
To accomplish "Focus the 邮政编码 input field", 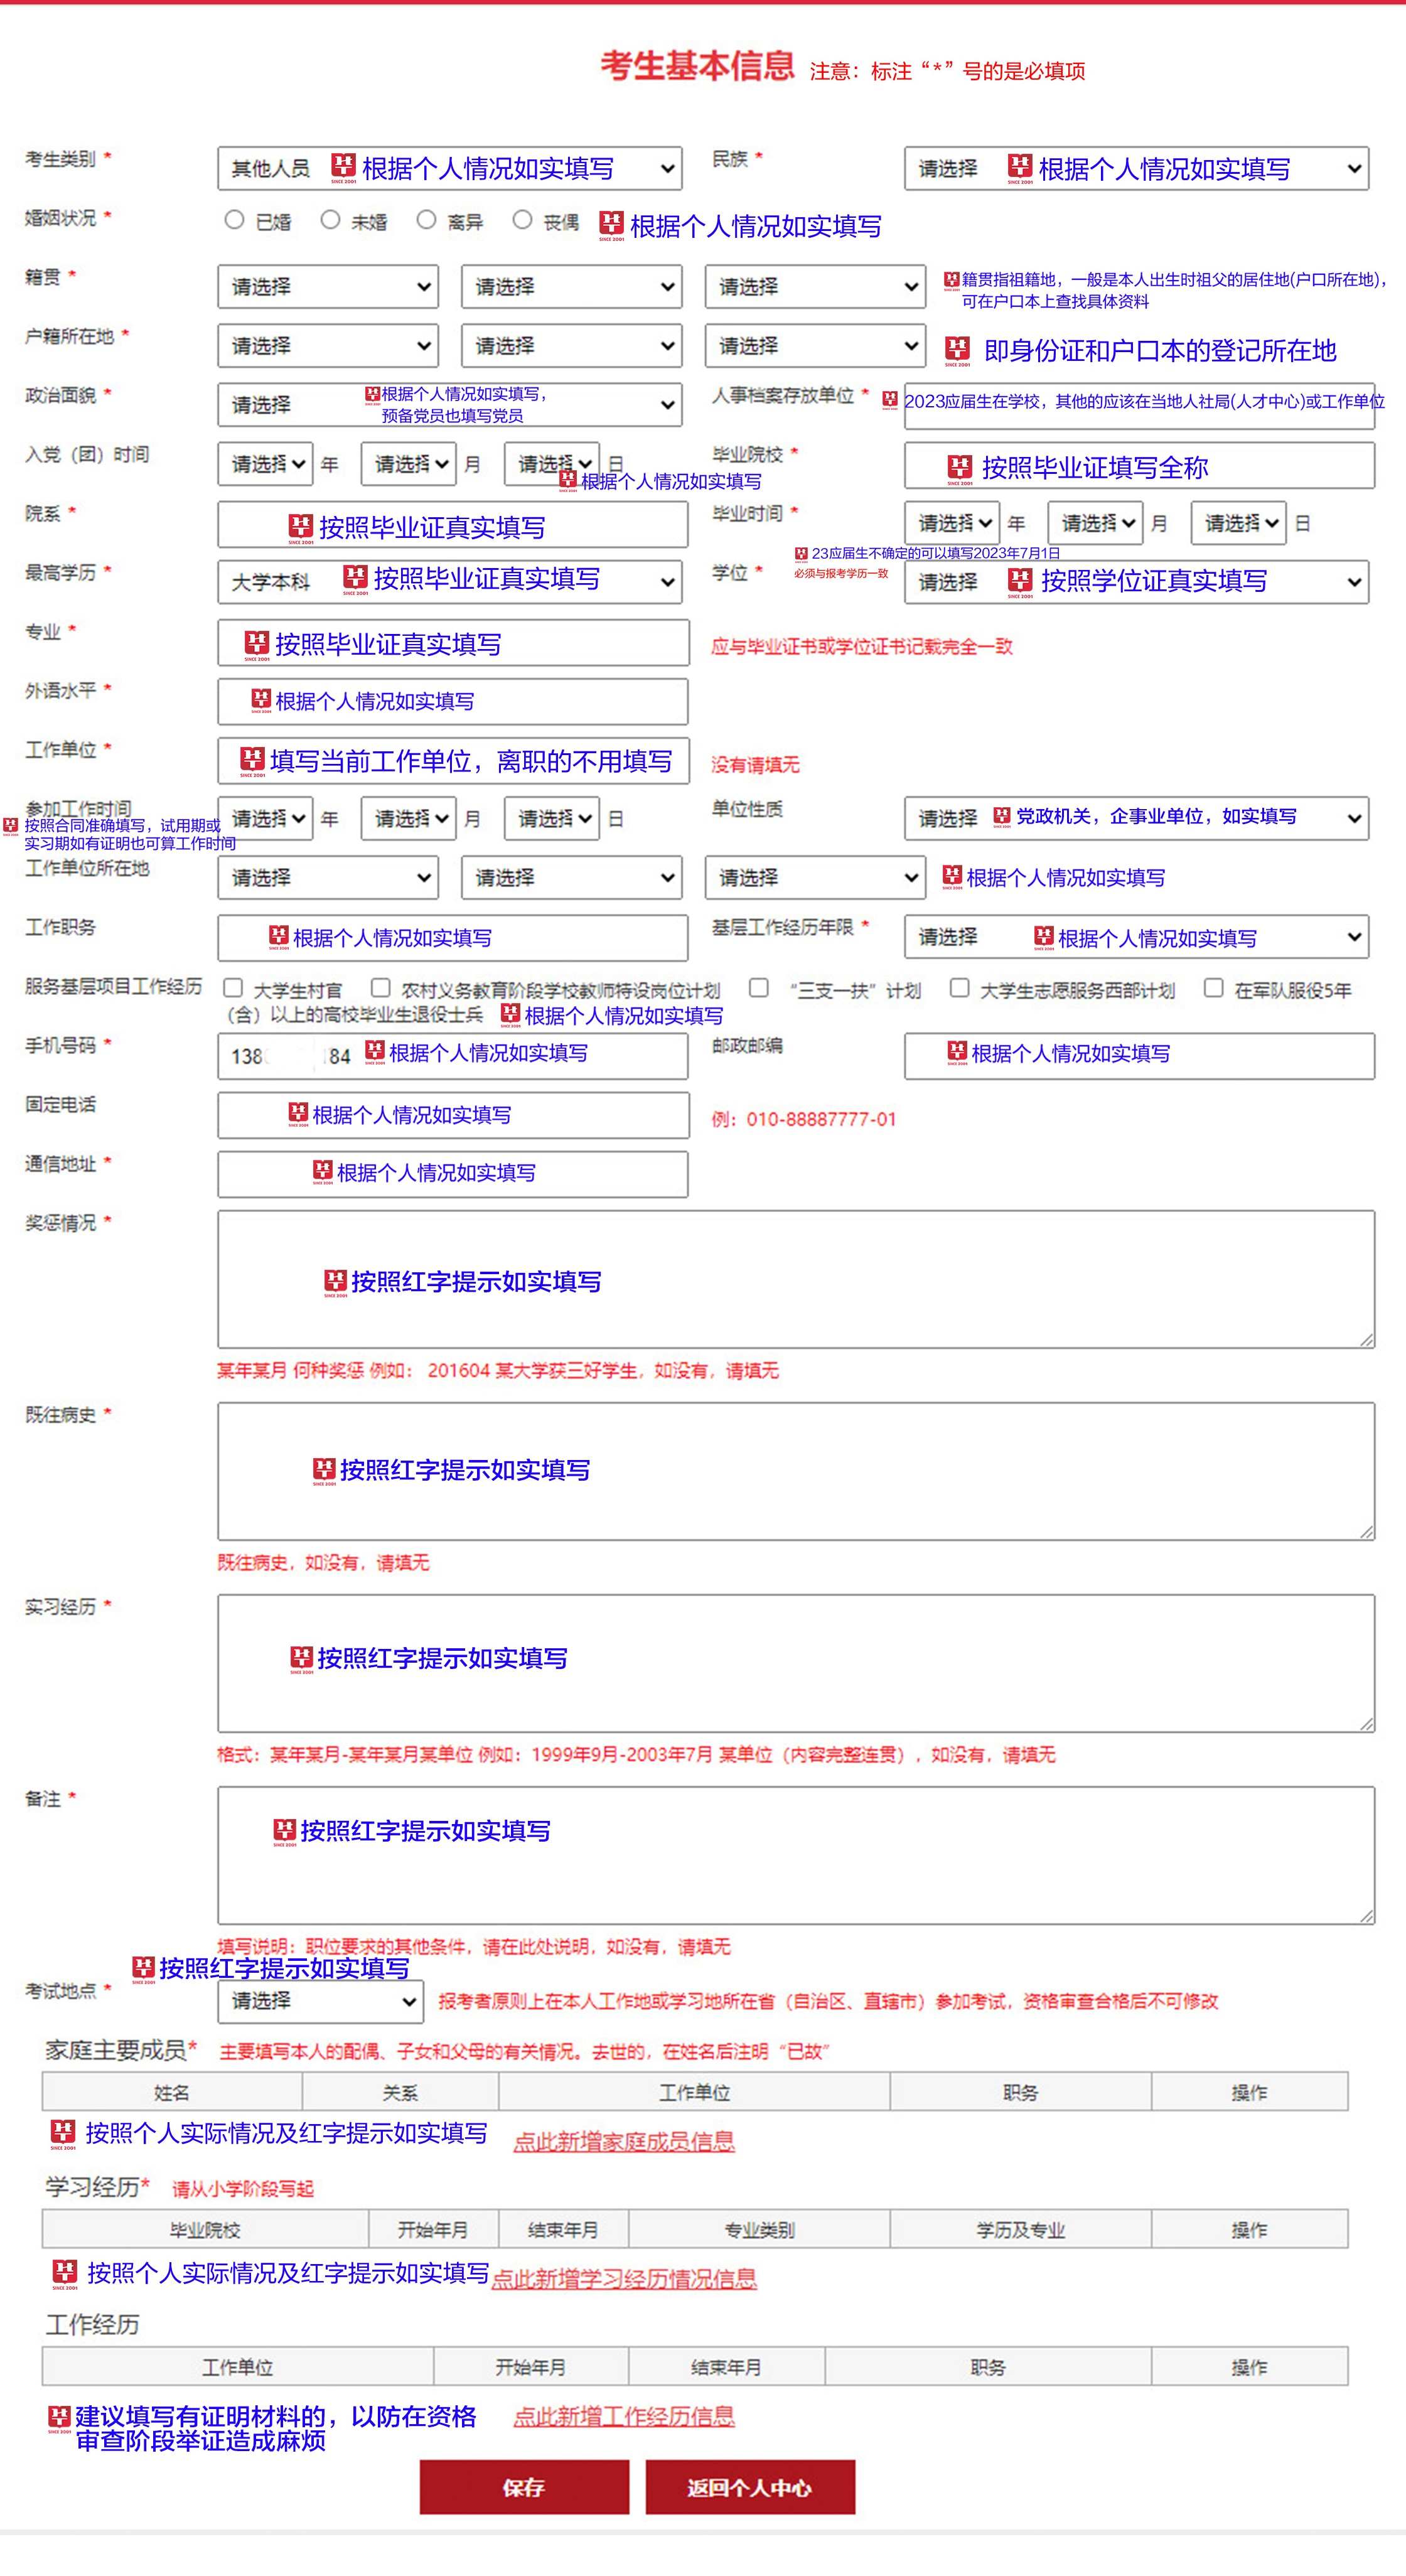I will tap(1139, 1056).
